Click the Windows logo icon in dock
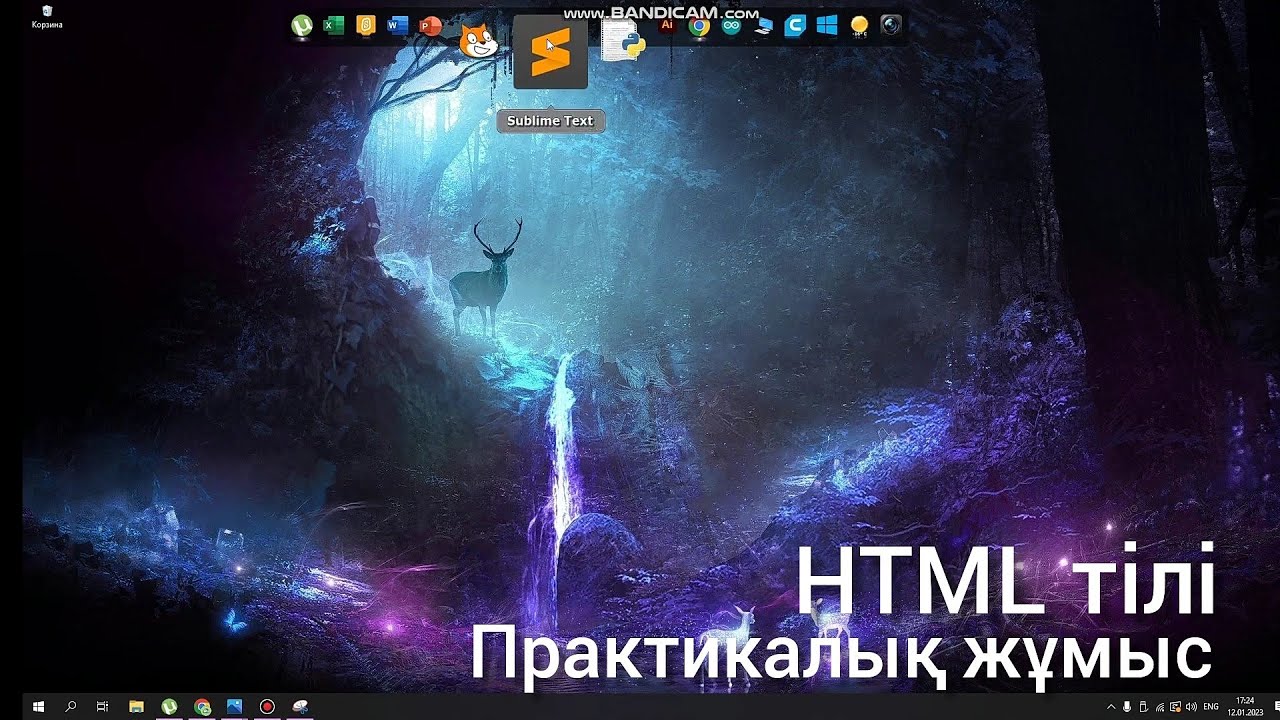The width and height of the screenshot is (1280, 720). 826,26
